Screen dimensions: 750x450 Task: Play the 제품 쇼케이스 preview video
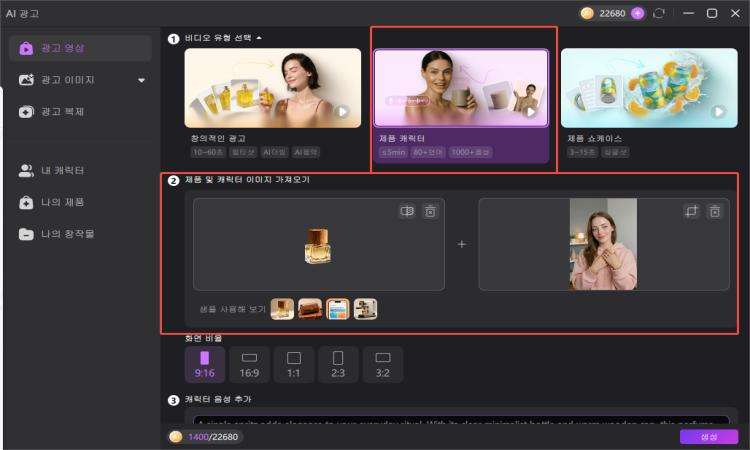(718, 112)
